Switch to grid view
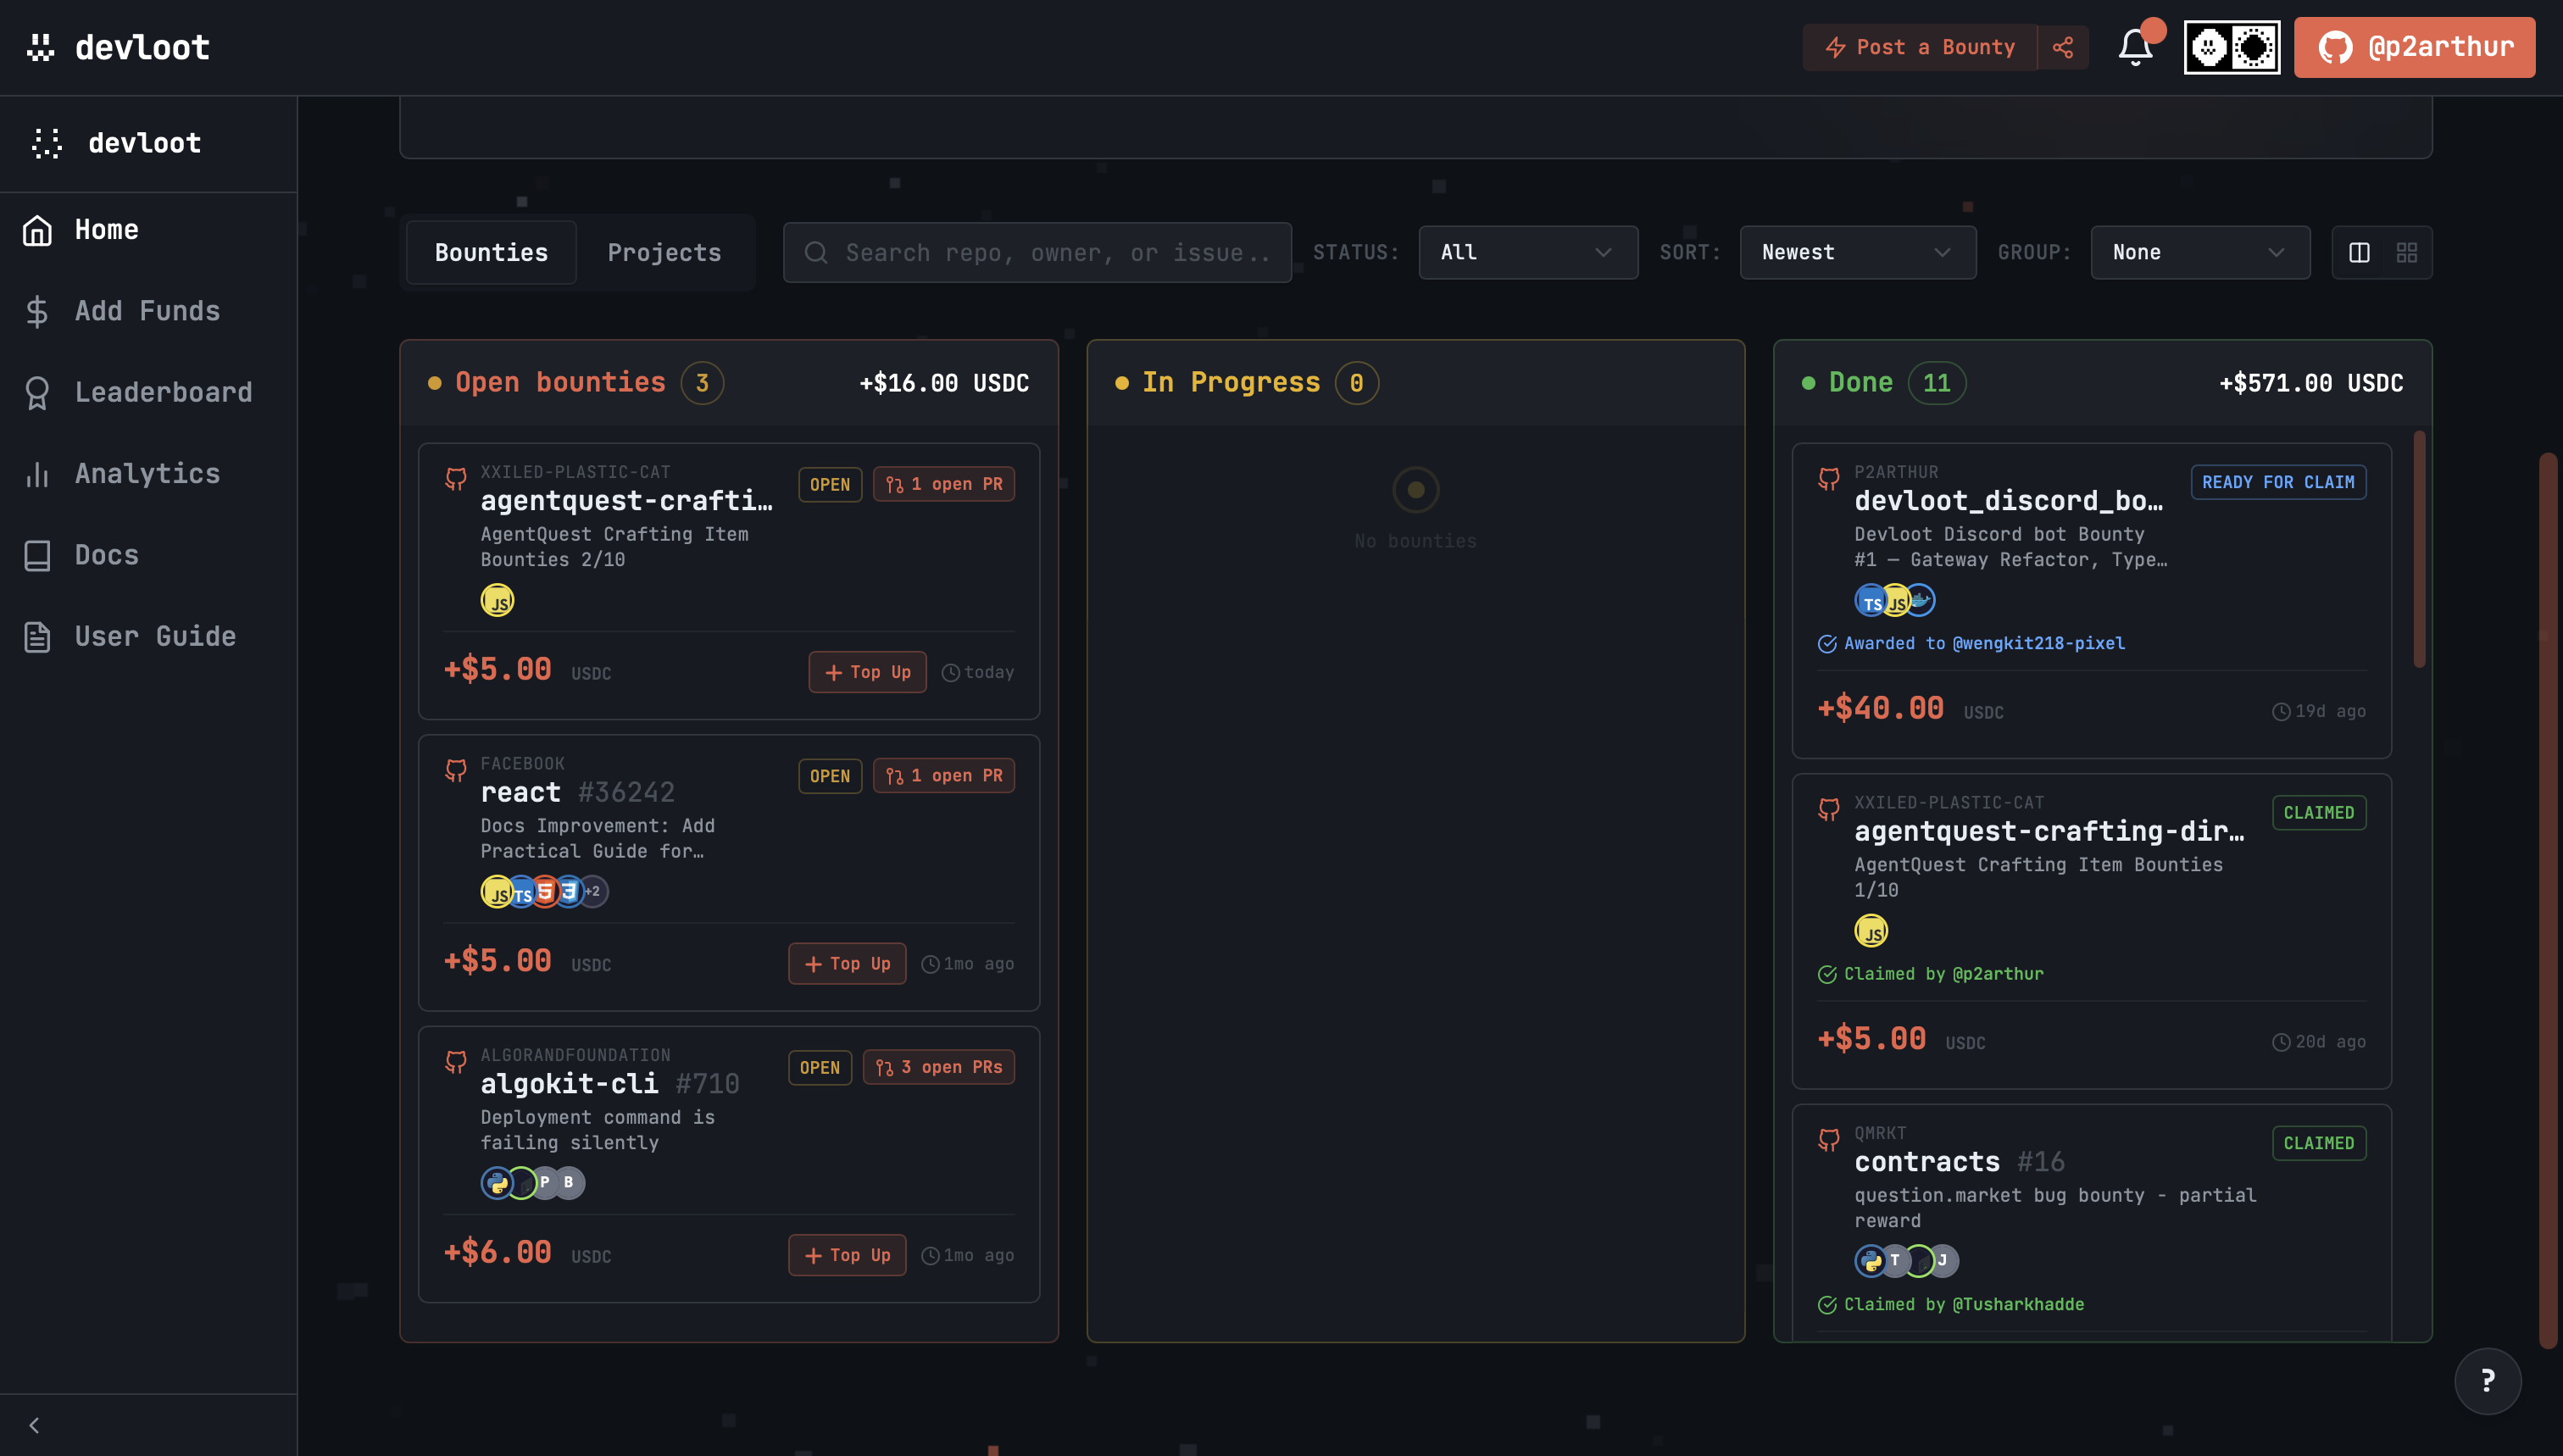Viewport: 2563px width, 1456px height. [2406, 253]
